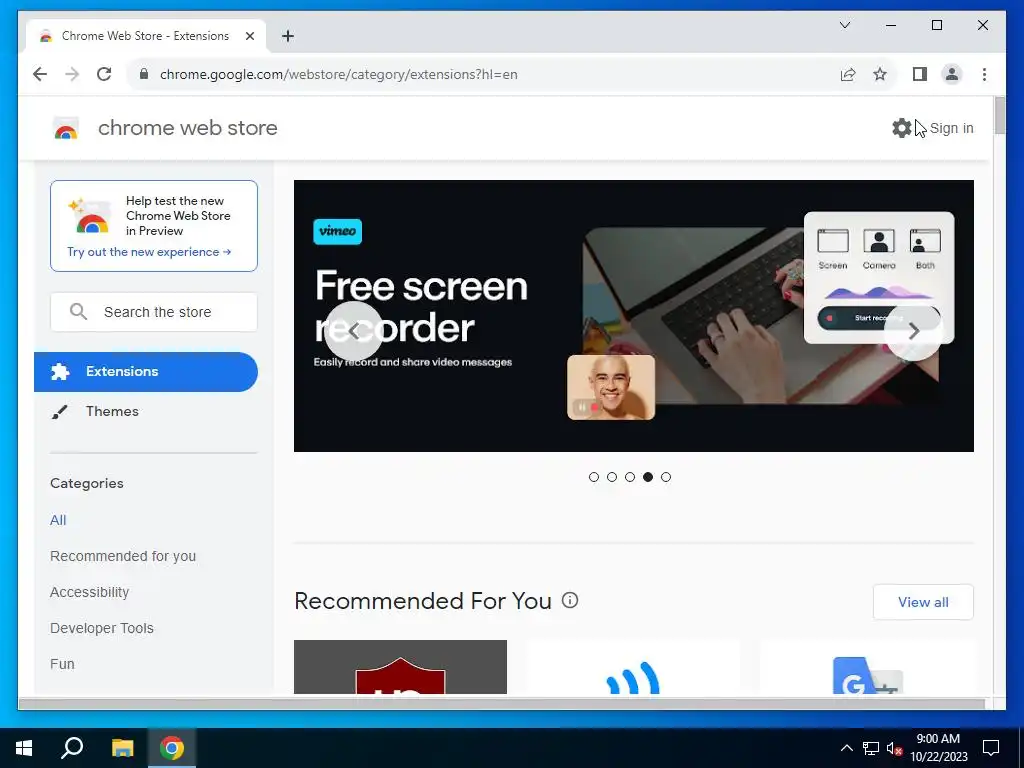Image resolution: width=1024 pixels, height=768 pixels.
Task: Open the Windows Start menu
Action: pos(24,748)
